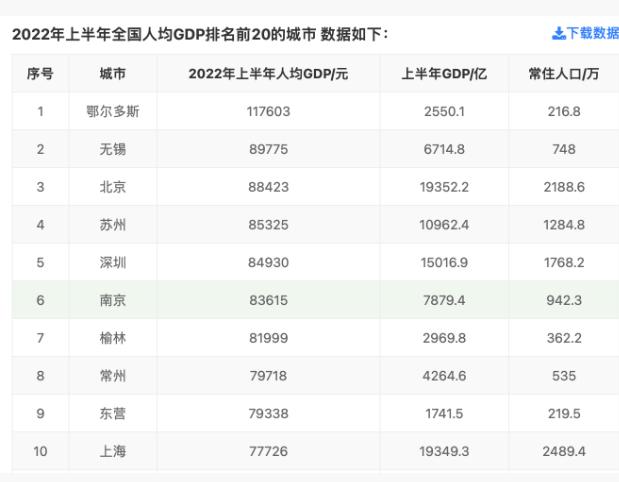Click rank number 10 in 上海 row
This screenshot has width=619, height=482.
tap(40, 451)
